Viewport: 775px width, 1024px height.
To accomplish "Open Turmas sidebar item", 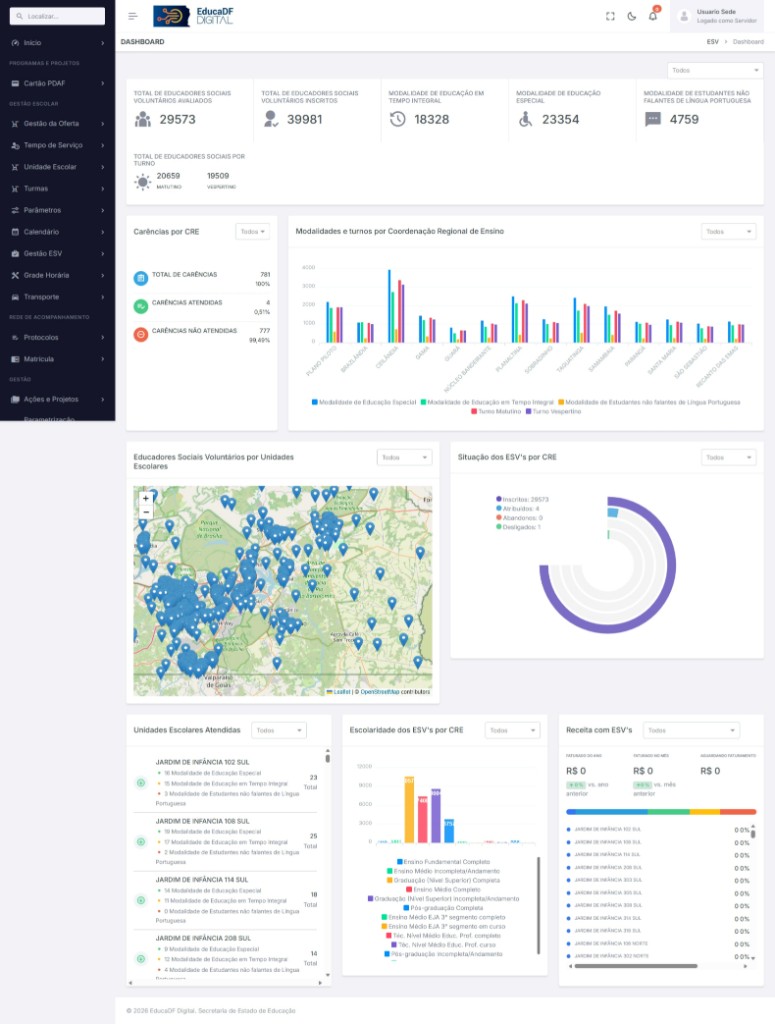I will (57, 188).
